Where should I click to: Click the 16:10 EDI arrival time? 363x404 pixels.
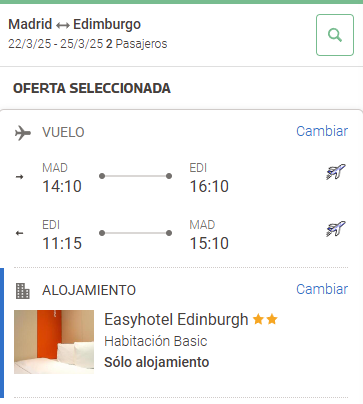[x=209, y=186]
